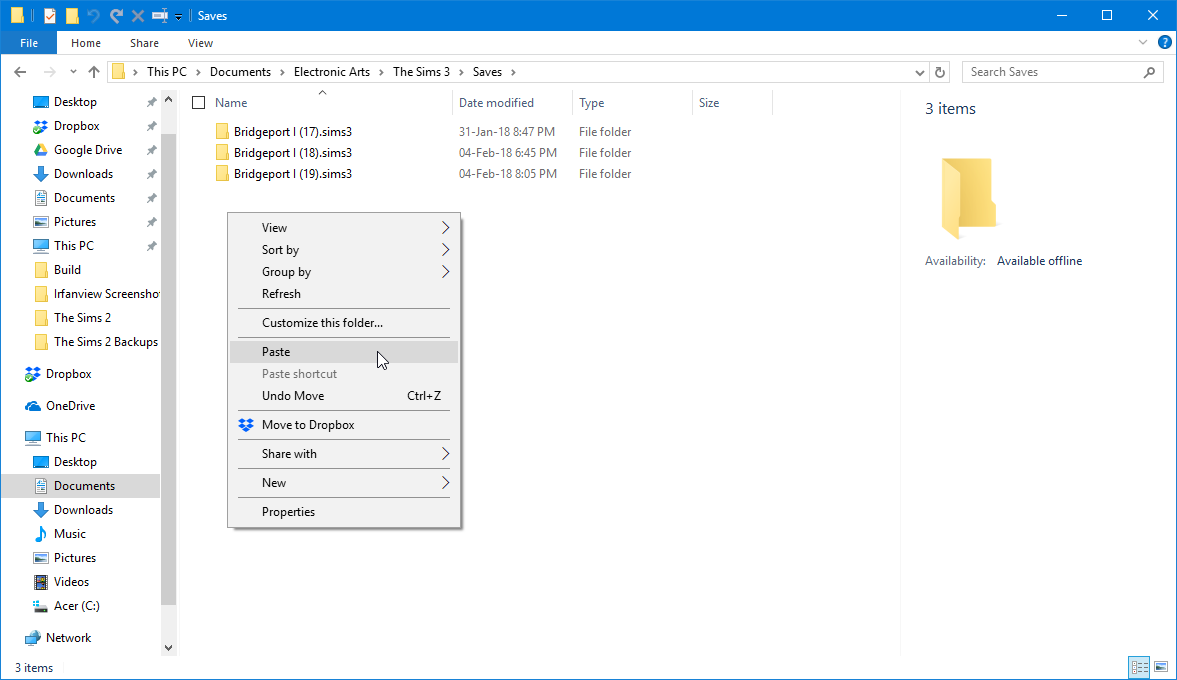Expand the address bar history dropdown

click(920, 72)
